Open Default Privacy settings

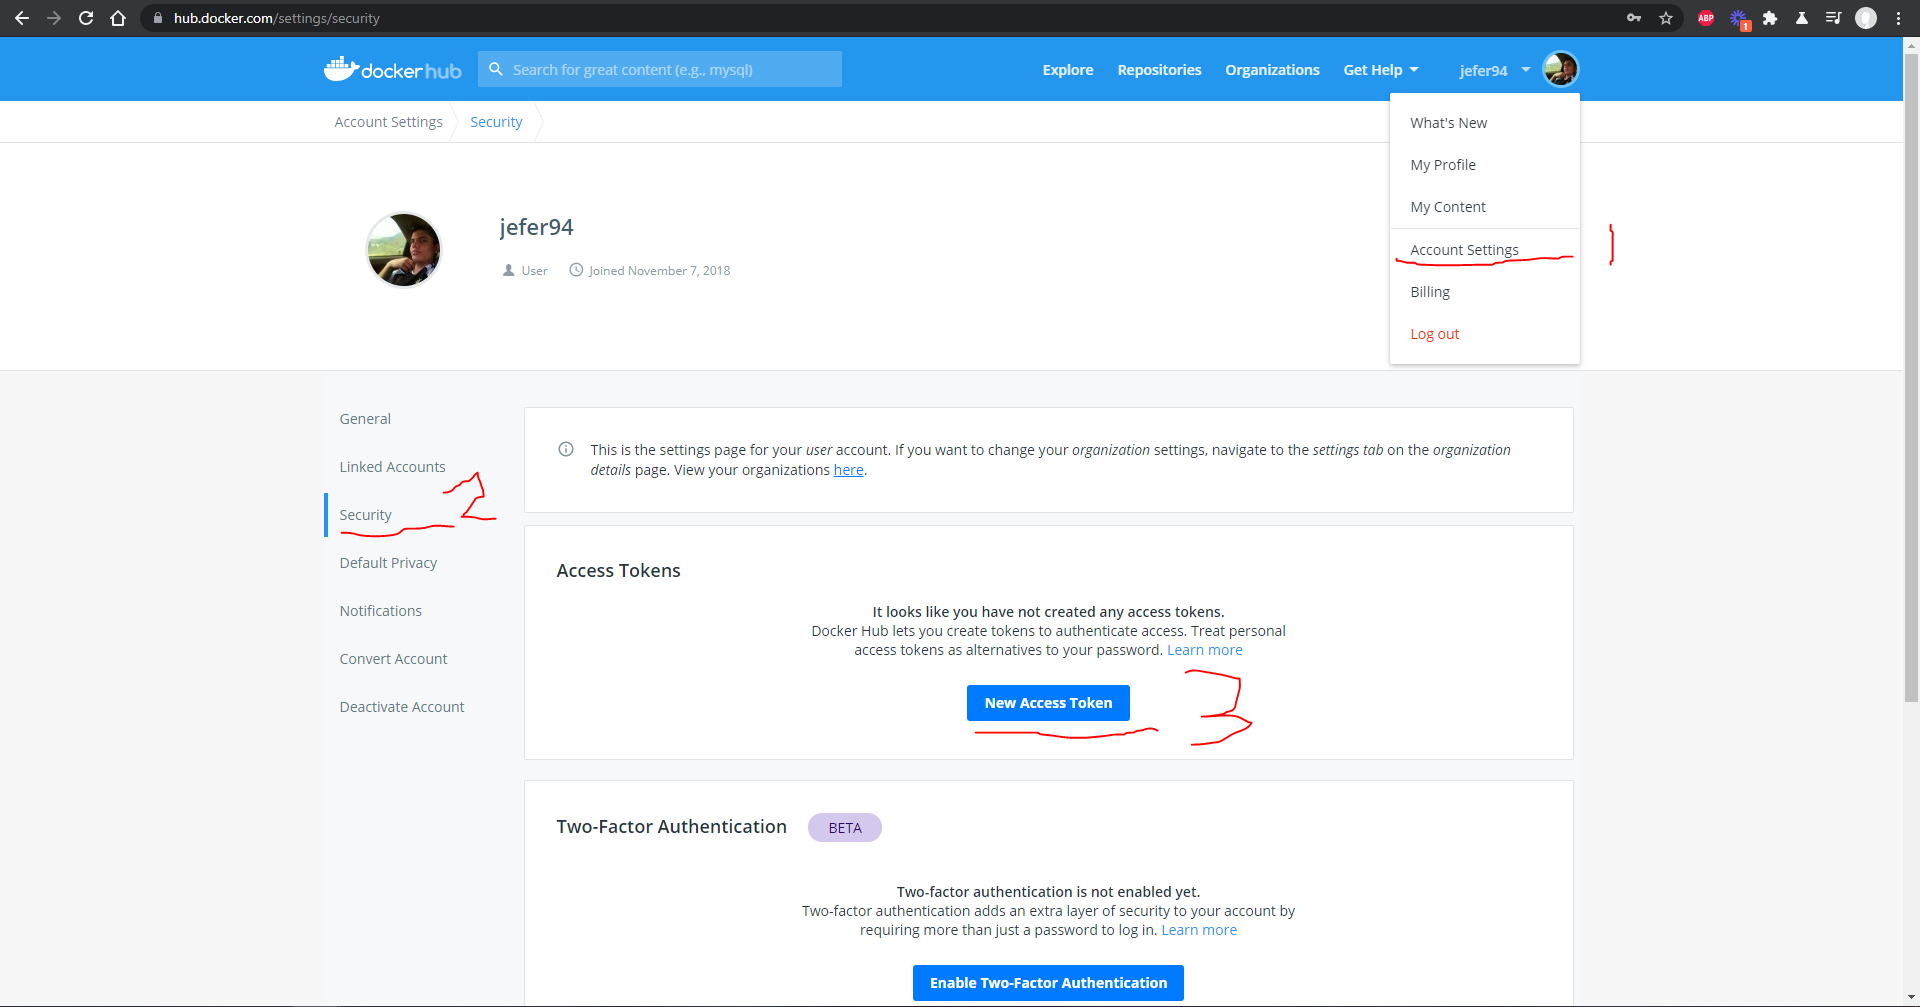tap(388, 563)
